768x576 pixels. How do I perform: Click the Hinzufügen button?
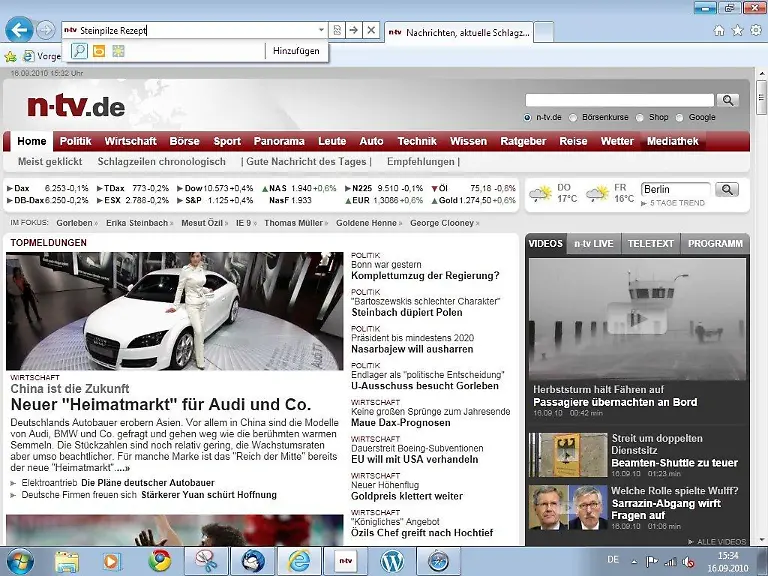pyautogui.click(x=295, y=51)
